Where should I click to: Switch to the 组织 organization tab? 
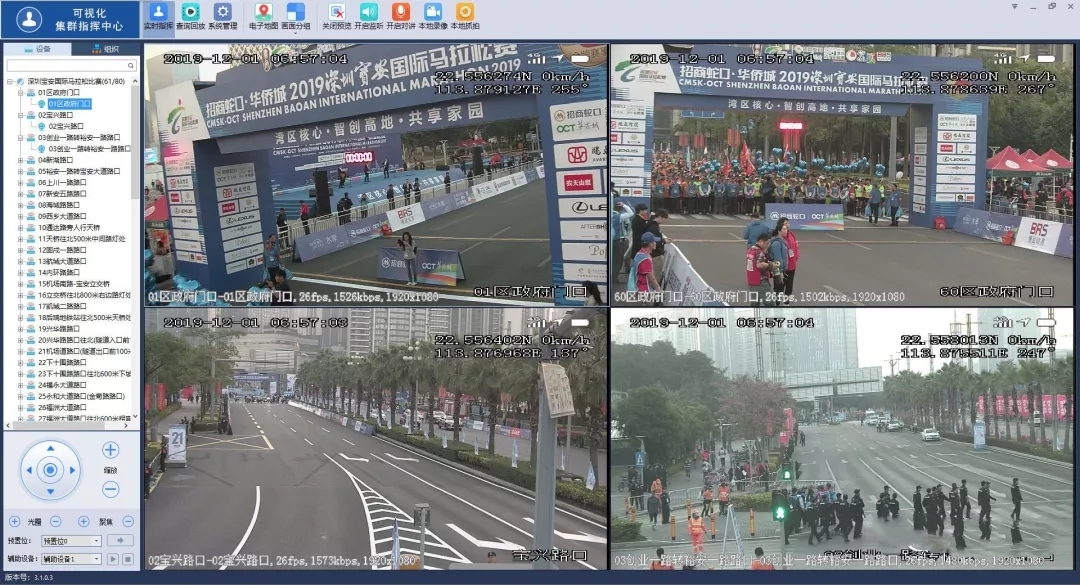point(105,49)
